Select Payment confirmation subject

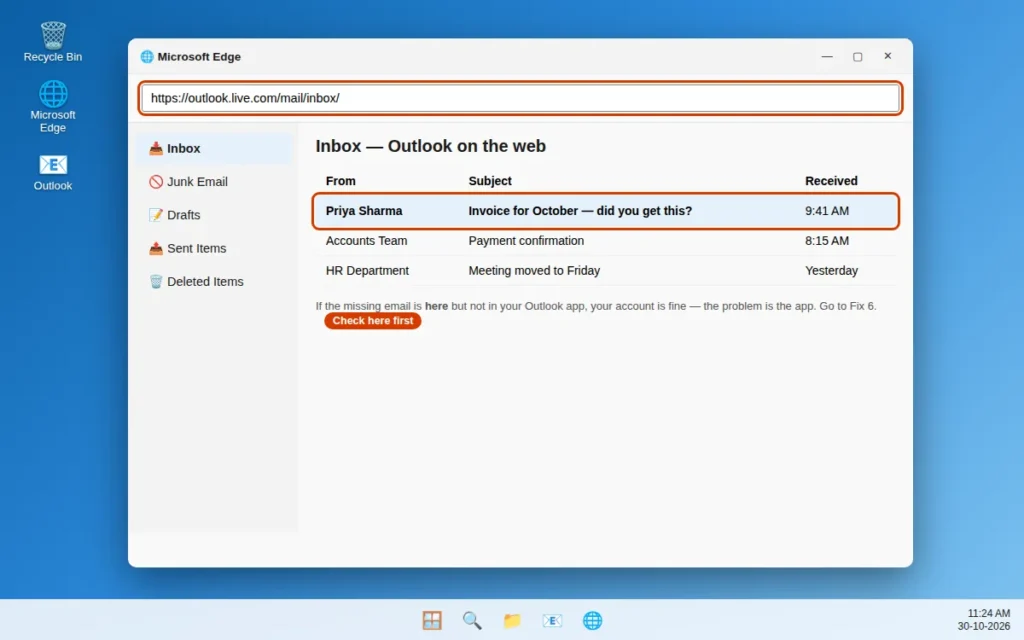(x=526, y=241)
